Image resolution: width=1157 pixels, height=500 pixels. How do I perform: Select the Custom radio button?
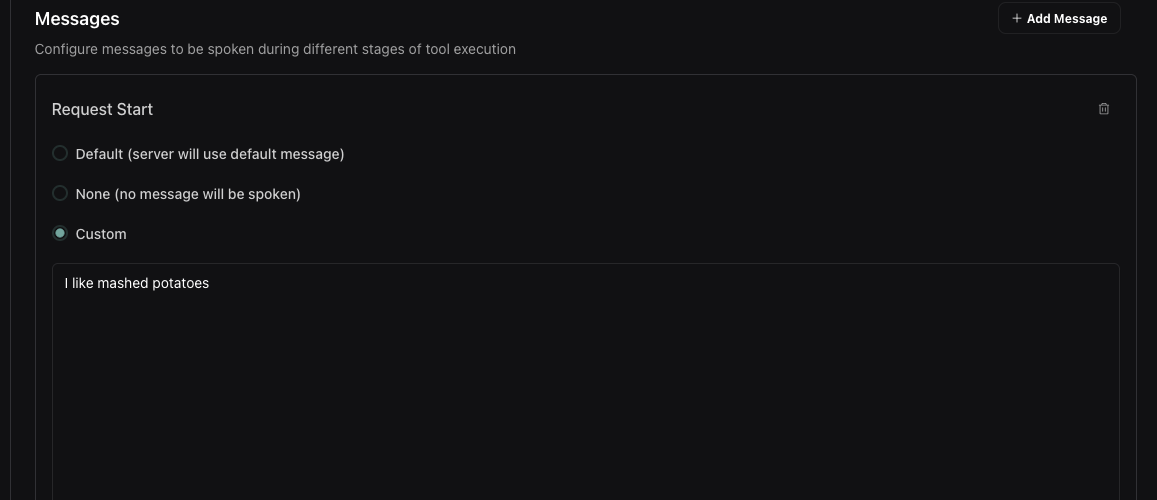pyautogui.click(x=60, y=234)
